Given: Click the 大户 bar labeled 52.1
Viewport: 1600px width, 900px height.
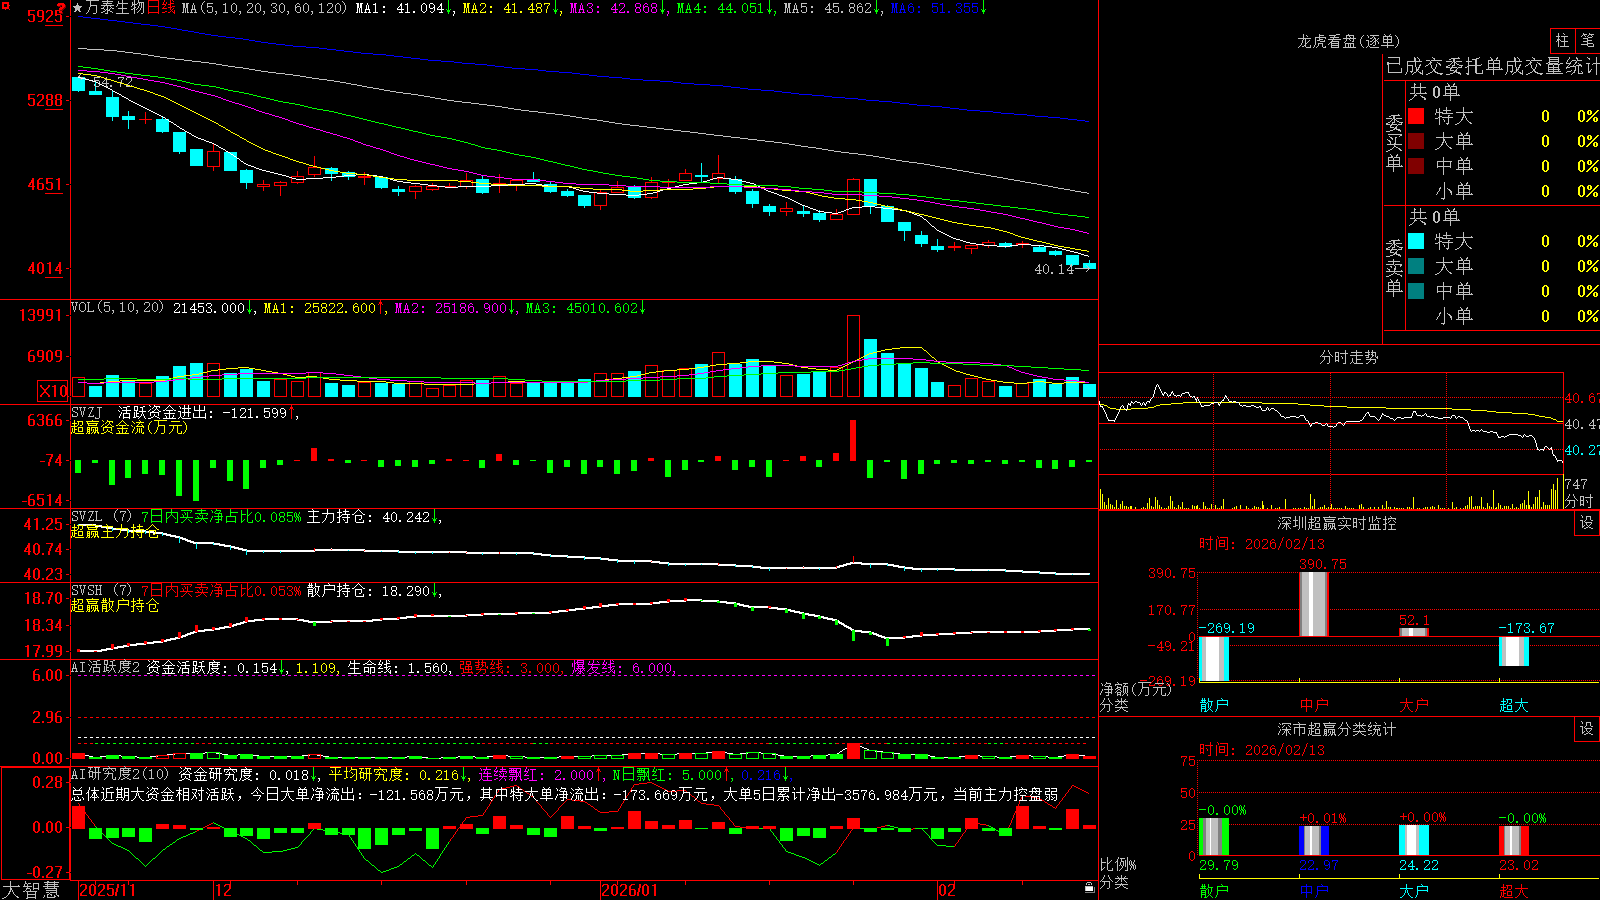Looking at the screenshot, I should tap(1414, 632).
